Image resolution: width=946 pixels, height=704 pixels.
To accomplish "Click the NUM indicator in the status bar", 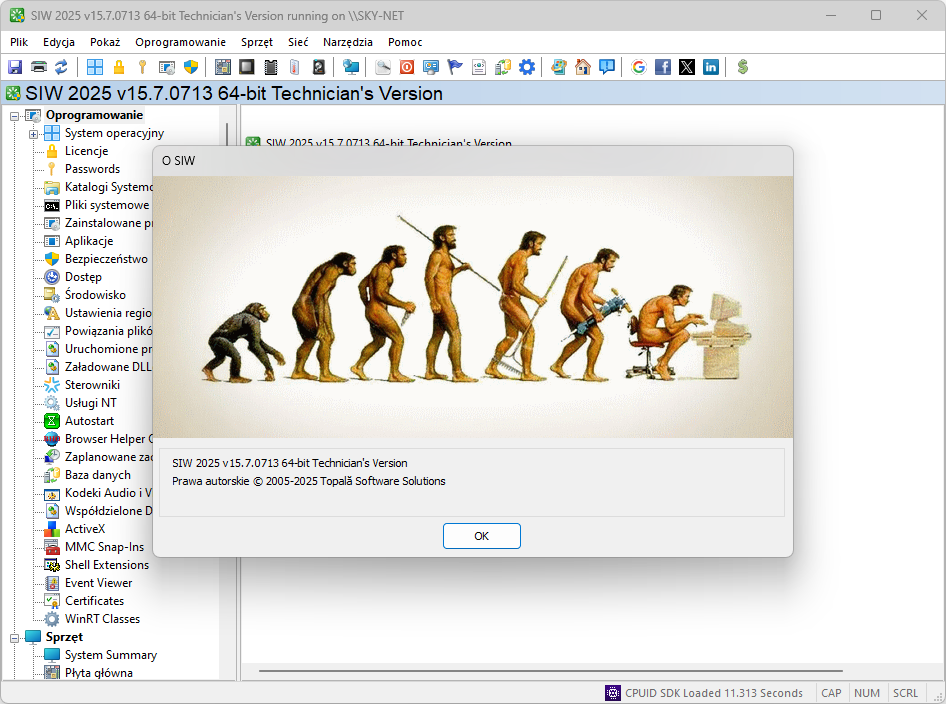I will [x=866, y=693].
